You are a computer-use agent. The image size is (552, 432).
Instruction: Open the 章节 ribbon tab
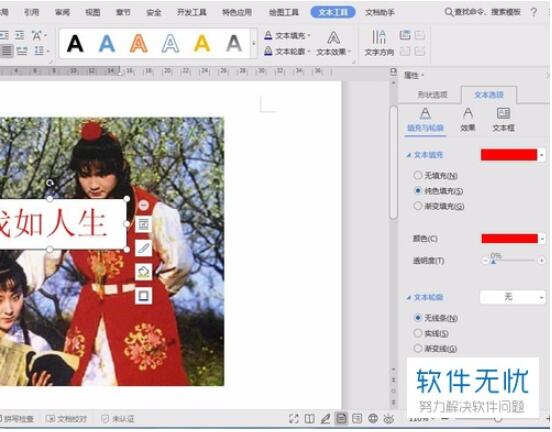pos(123,12)
